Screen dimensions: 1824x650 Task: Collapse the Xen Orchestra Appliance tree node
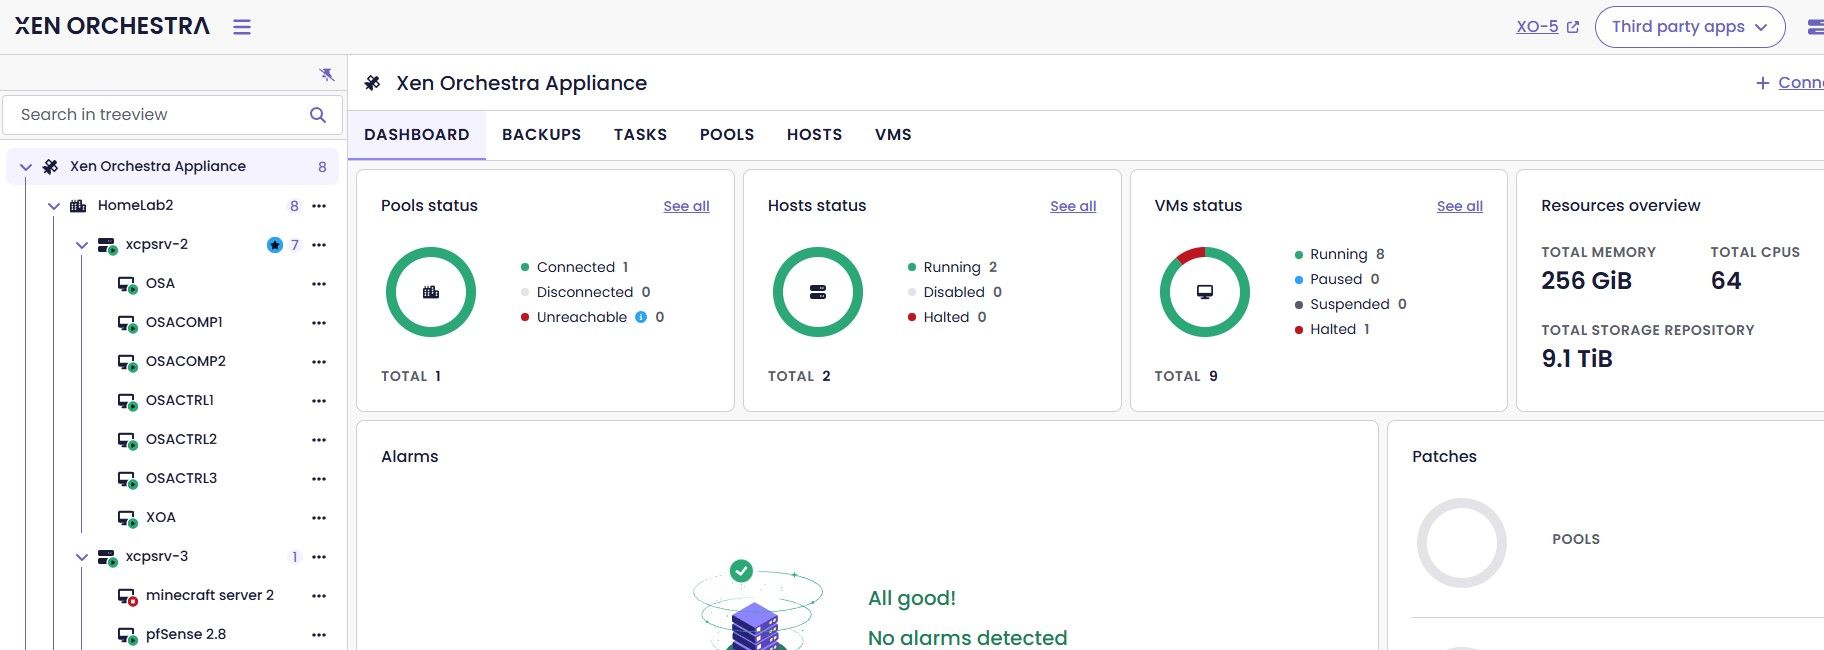pyautogui.click(x=26, y=167)
